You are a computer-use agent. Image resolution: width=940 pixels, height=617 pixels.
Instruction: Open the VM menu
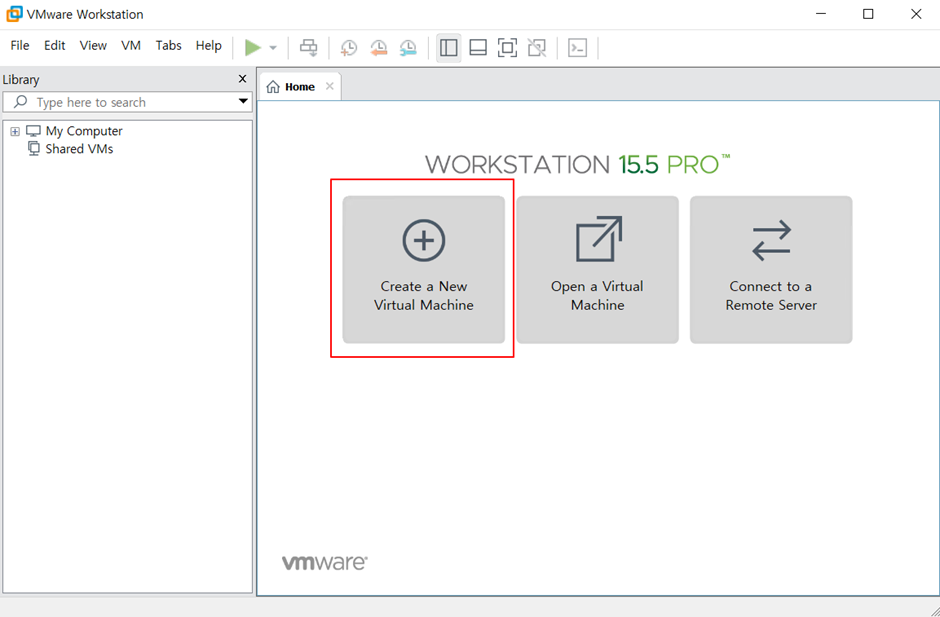pos(131,46)
